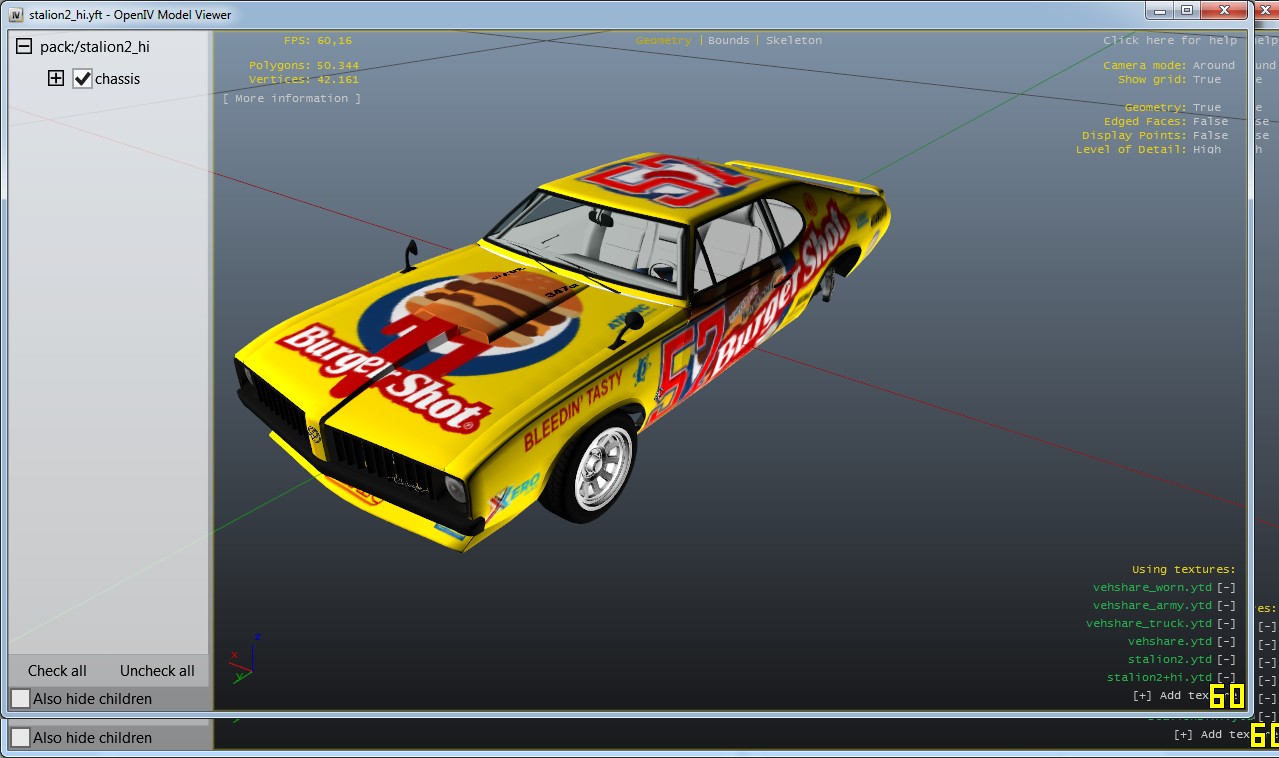Click the vehshare_truck.ytd texture name
This screenshot has height=758, width=1279.
[1149, 623]
